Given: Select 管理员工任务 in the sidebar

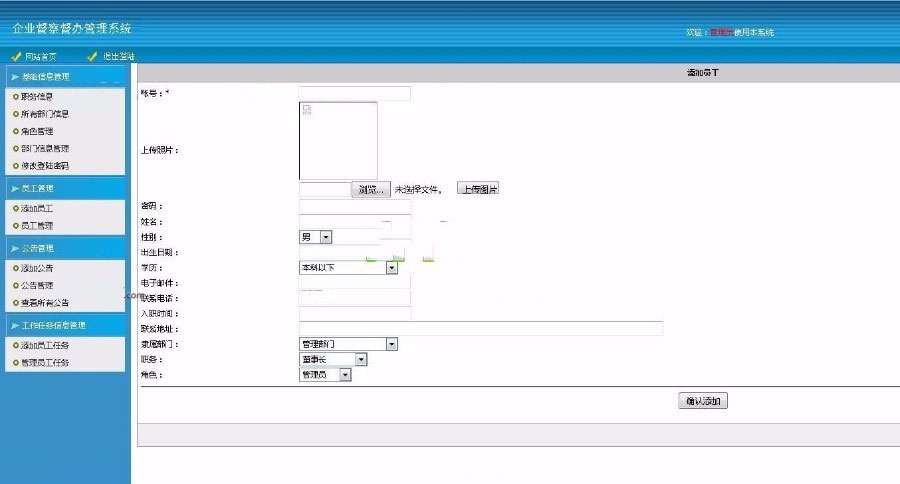Looking at the screenshot, I should click(44, 362).
